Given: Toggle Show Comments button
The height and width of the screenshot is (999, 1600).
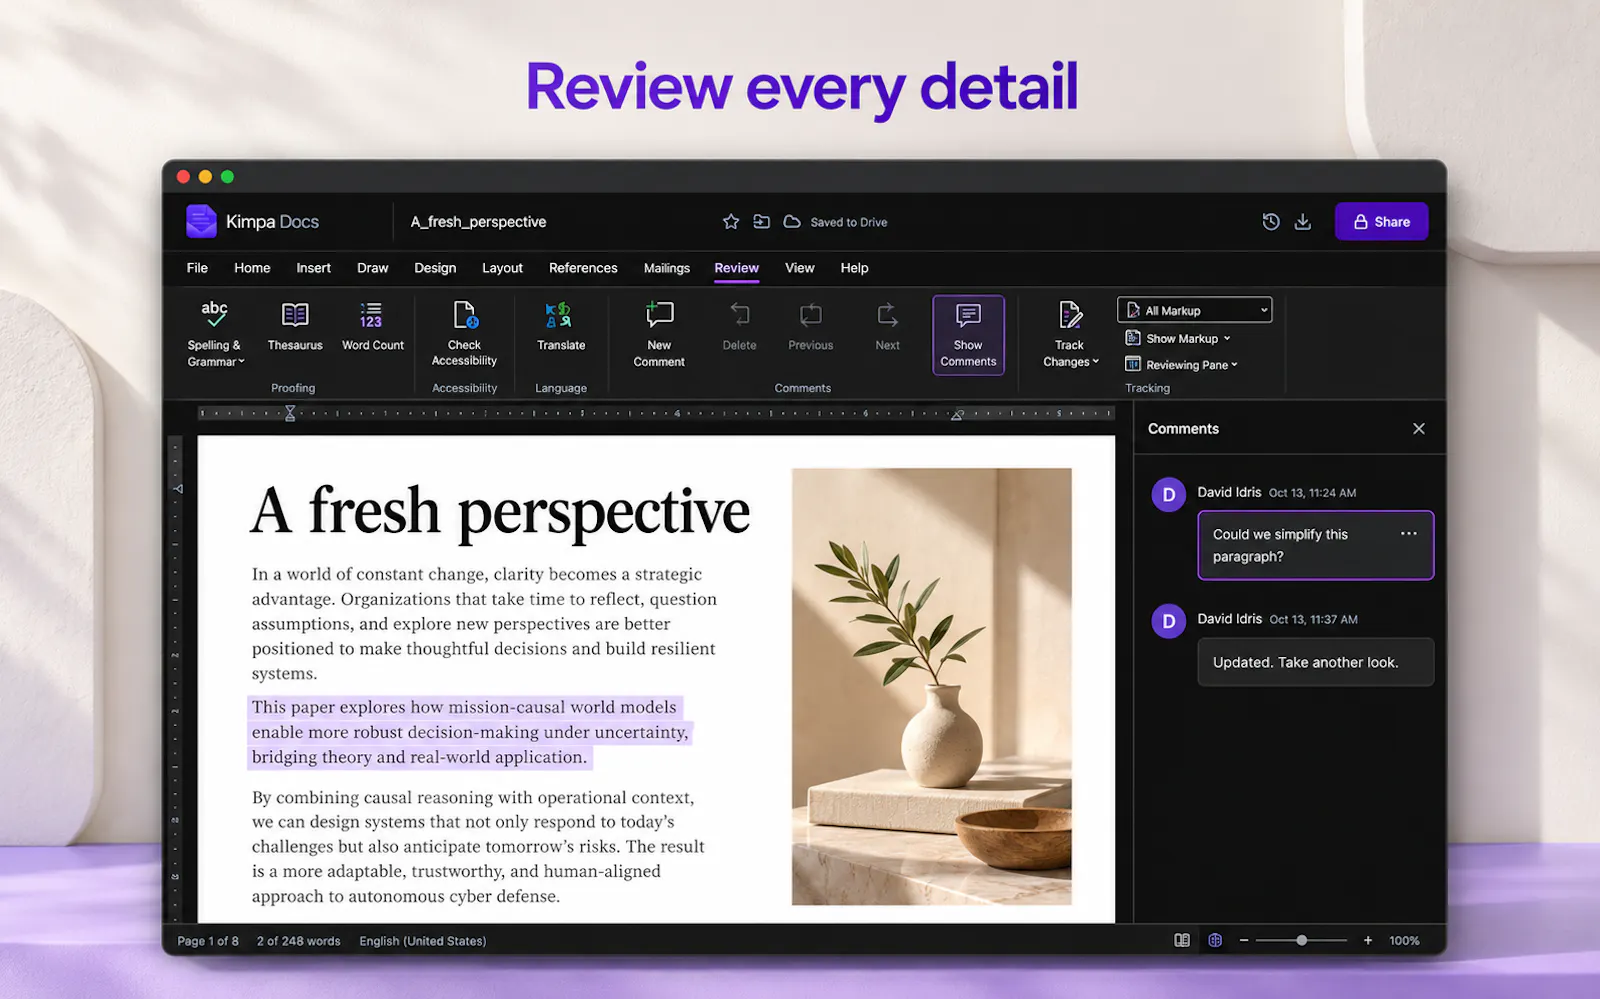Looking at the screenshot, I should tap(968, 335).
